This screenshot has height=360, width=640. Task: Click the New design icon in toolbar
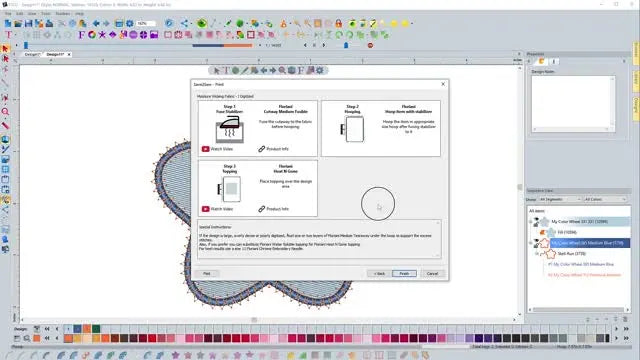pyautogui.click(x=8, y=24)
